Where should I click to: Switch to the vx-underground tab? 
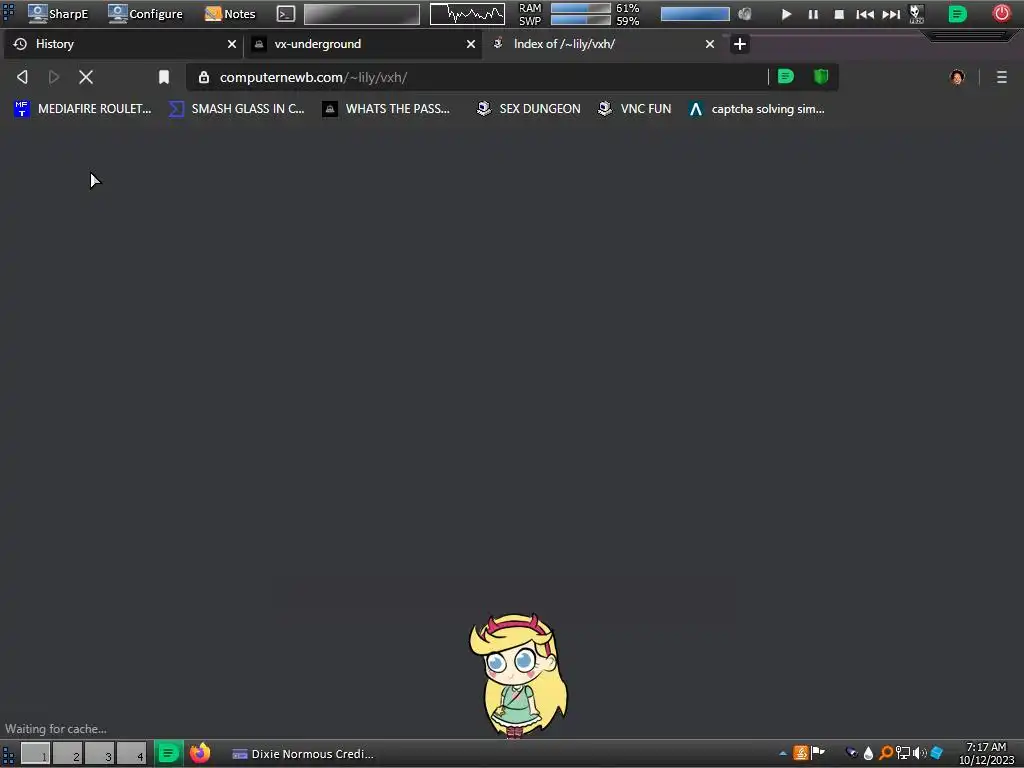point(362,44)
